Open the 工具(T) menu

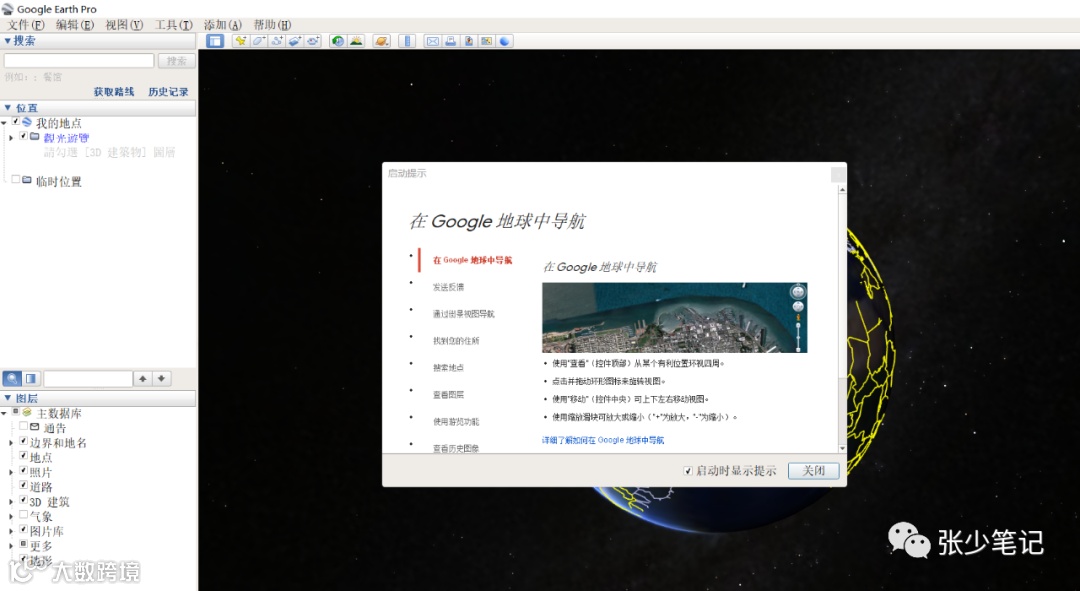(174, 25)
